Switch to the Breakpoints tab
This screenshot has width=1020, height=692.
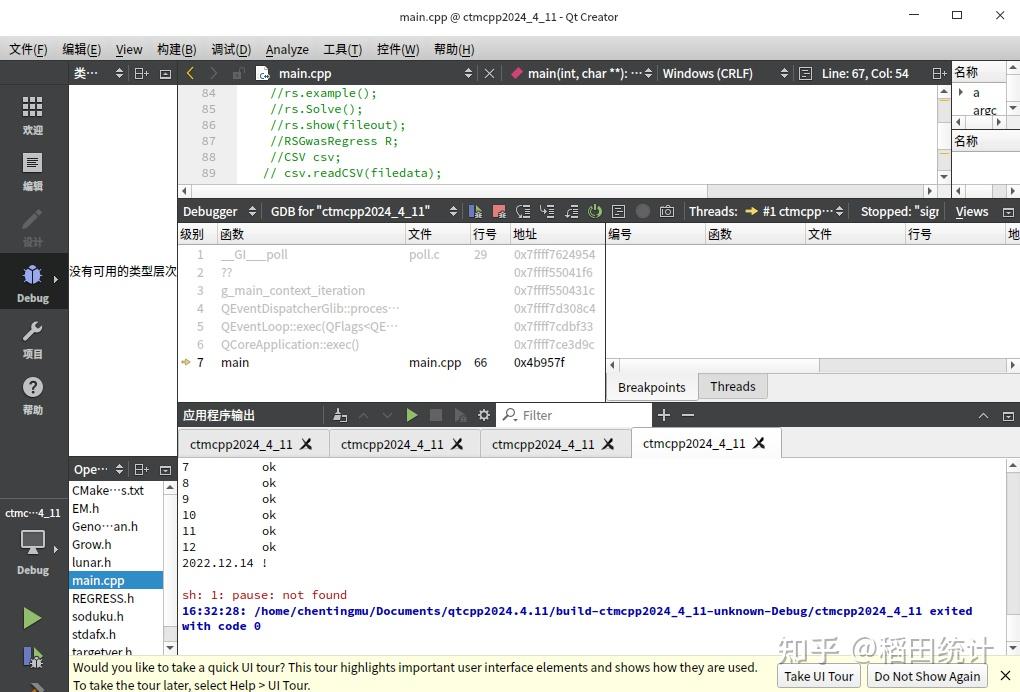[651, 386]
